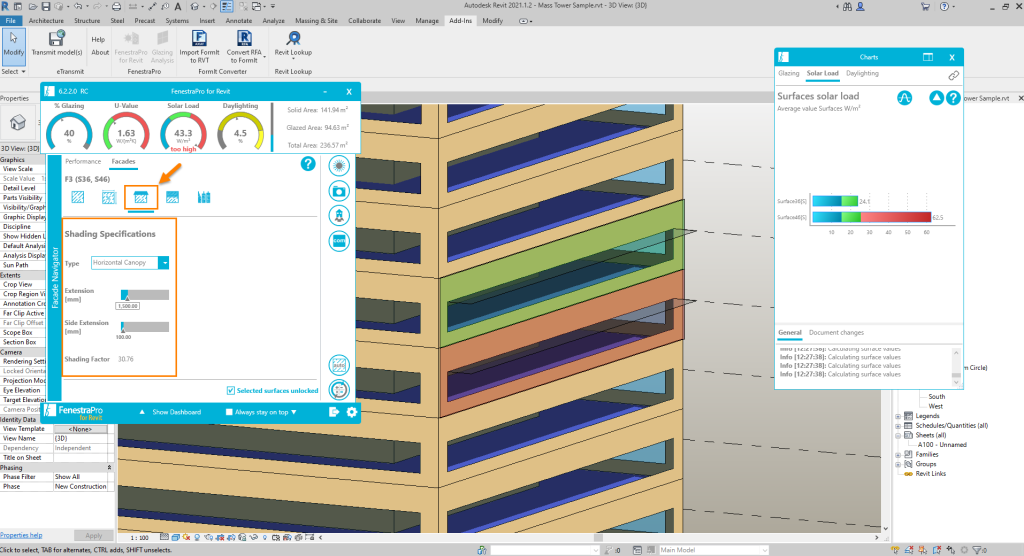Enable Always stay on top checkbox
The height and width of the screenshot is (556, 1024).
click(x=229, y=412)
